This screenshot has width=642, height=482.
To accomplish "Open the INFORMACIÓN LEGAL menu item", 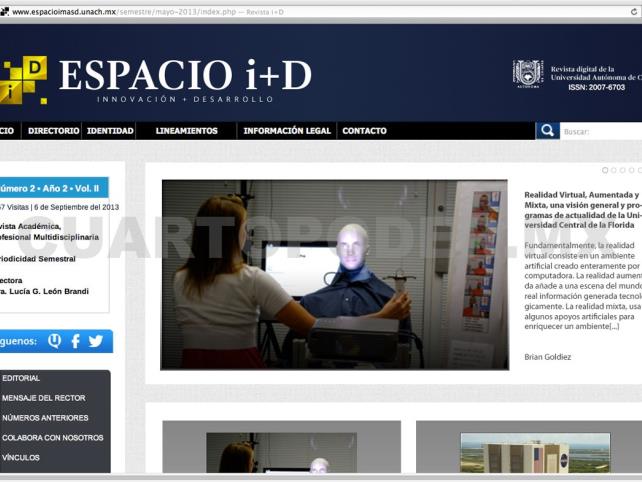I will point(287,131).
